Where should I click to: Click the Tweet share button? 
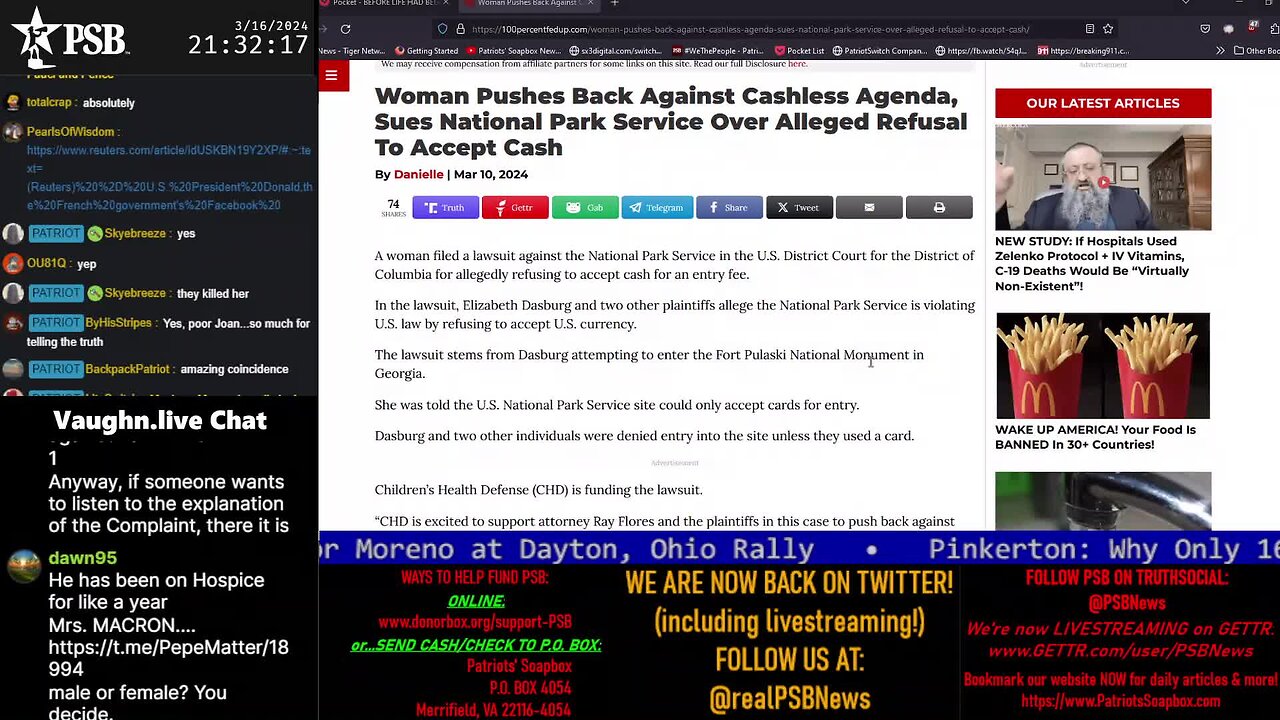pyautogui.click(x=799, y=207)
